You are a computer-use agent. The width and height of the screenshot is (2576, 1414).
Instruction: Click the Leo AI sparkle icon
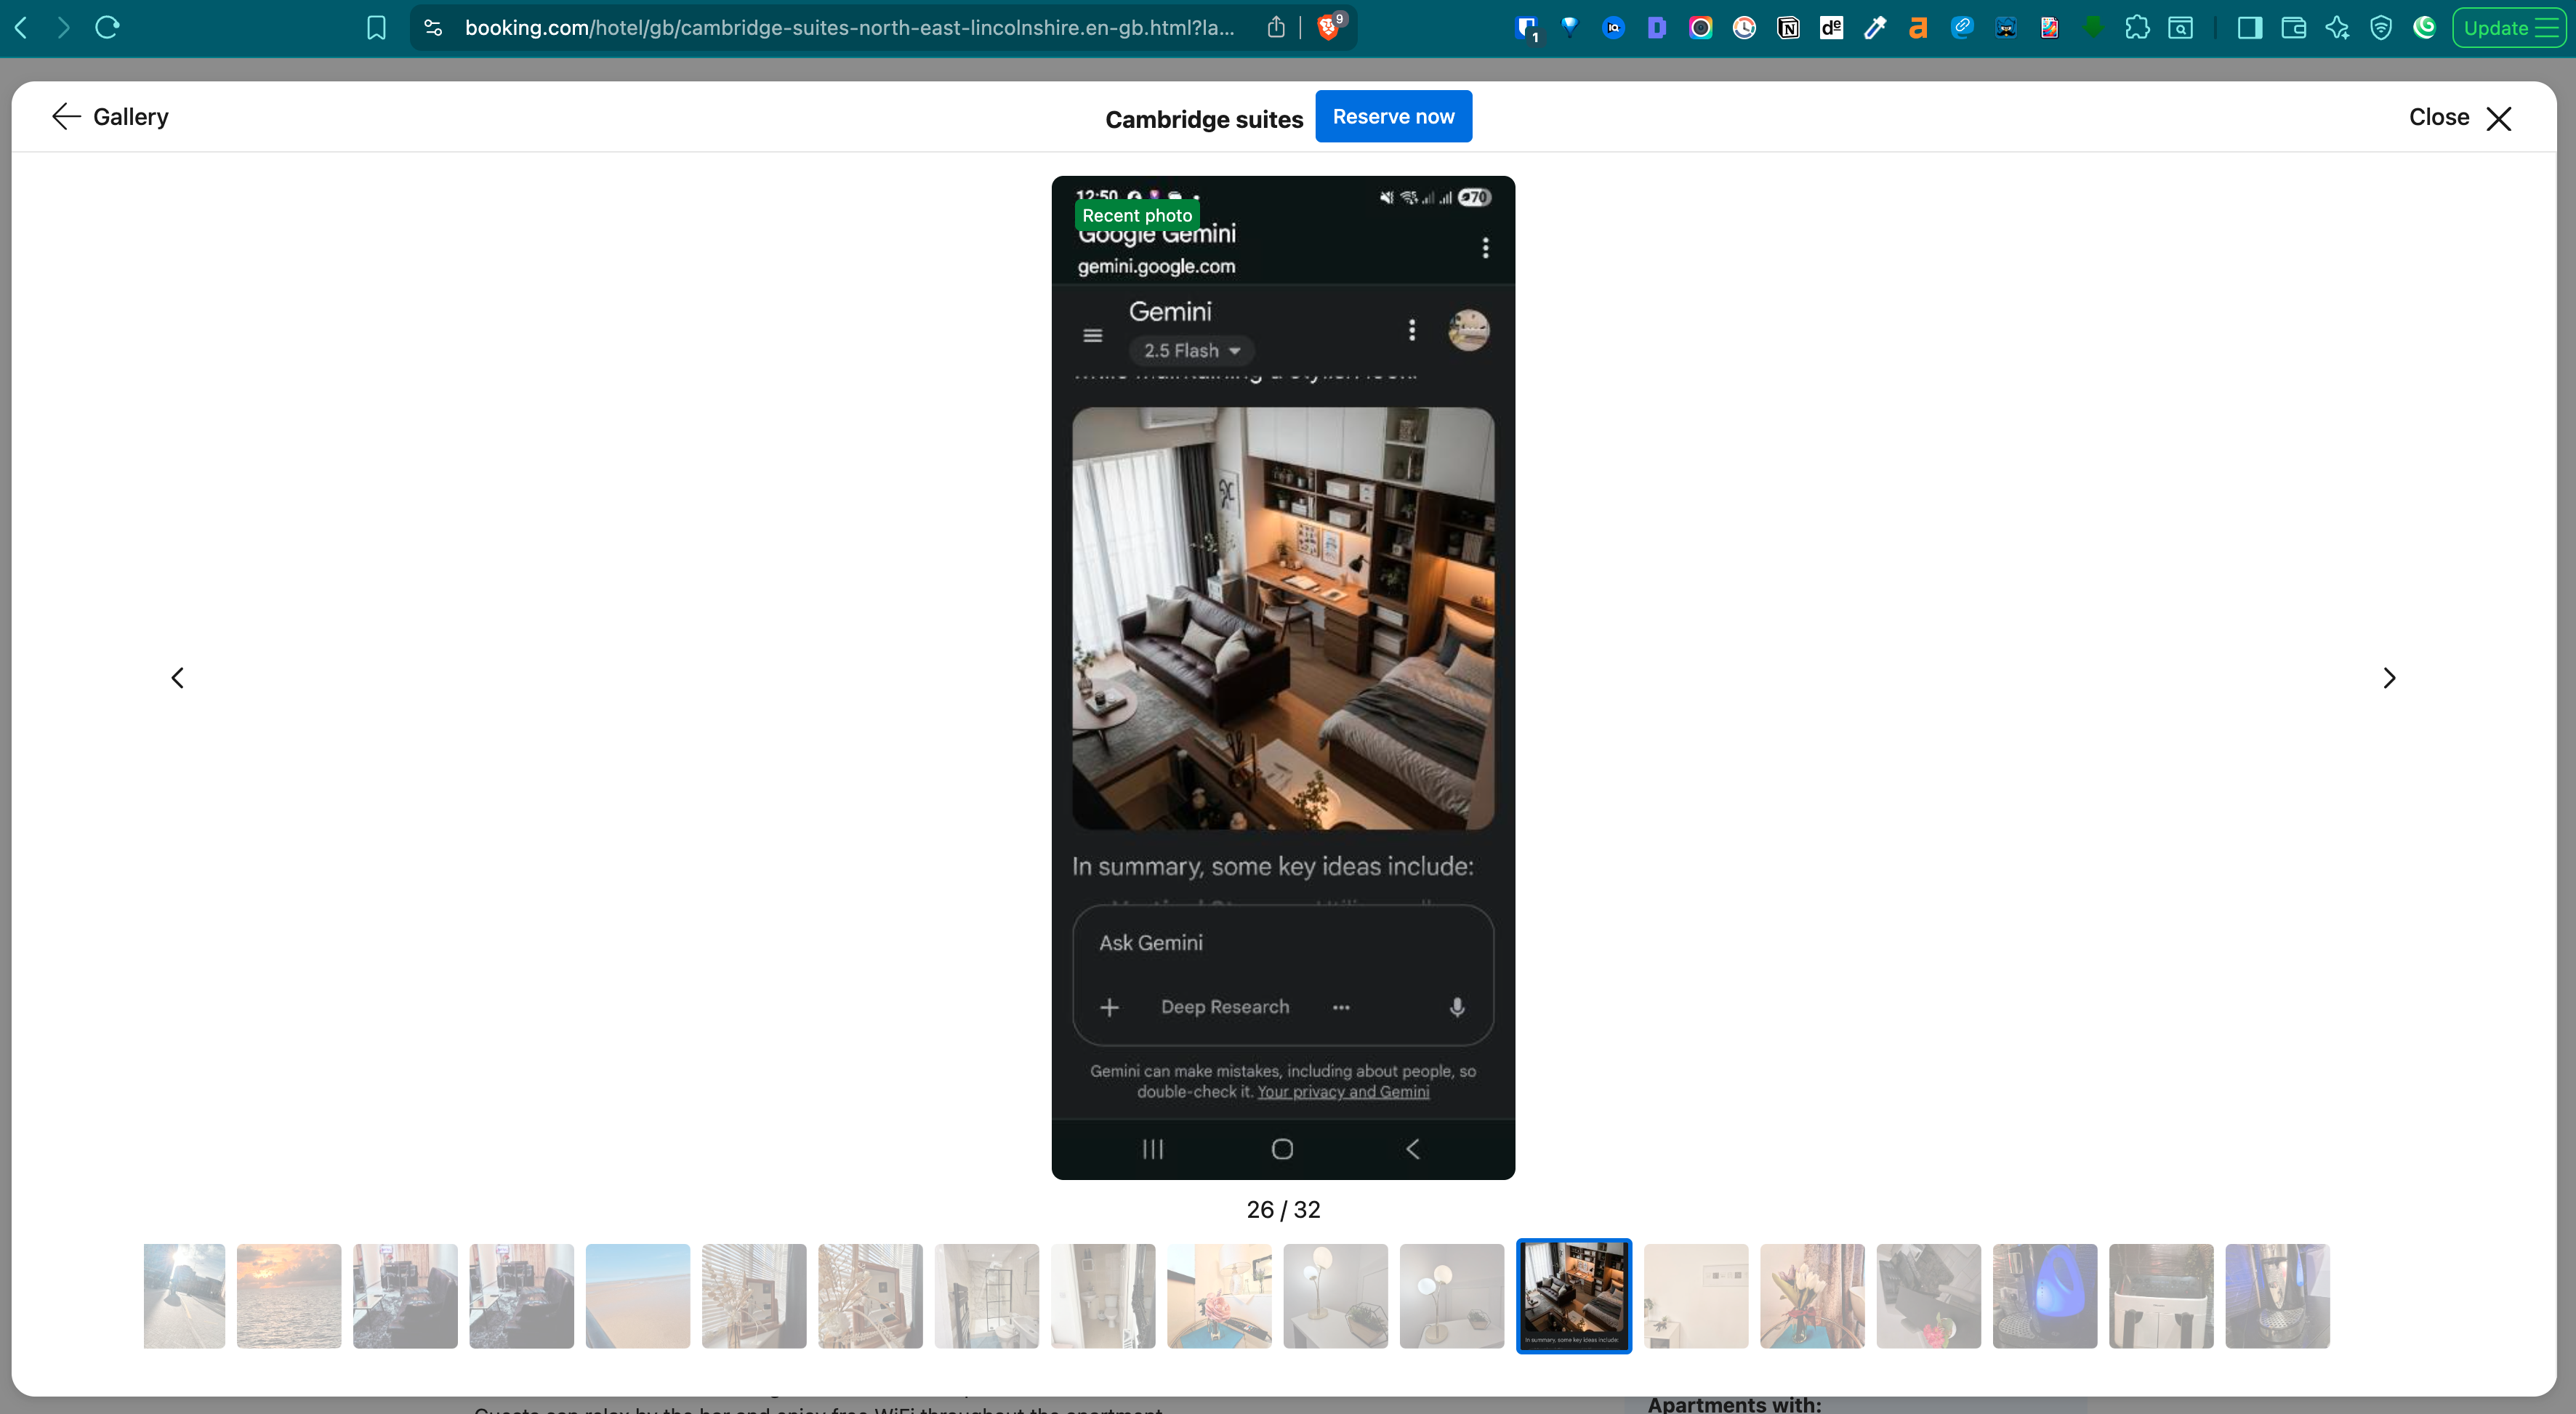[2337, 27]
